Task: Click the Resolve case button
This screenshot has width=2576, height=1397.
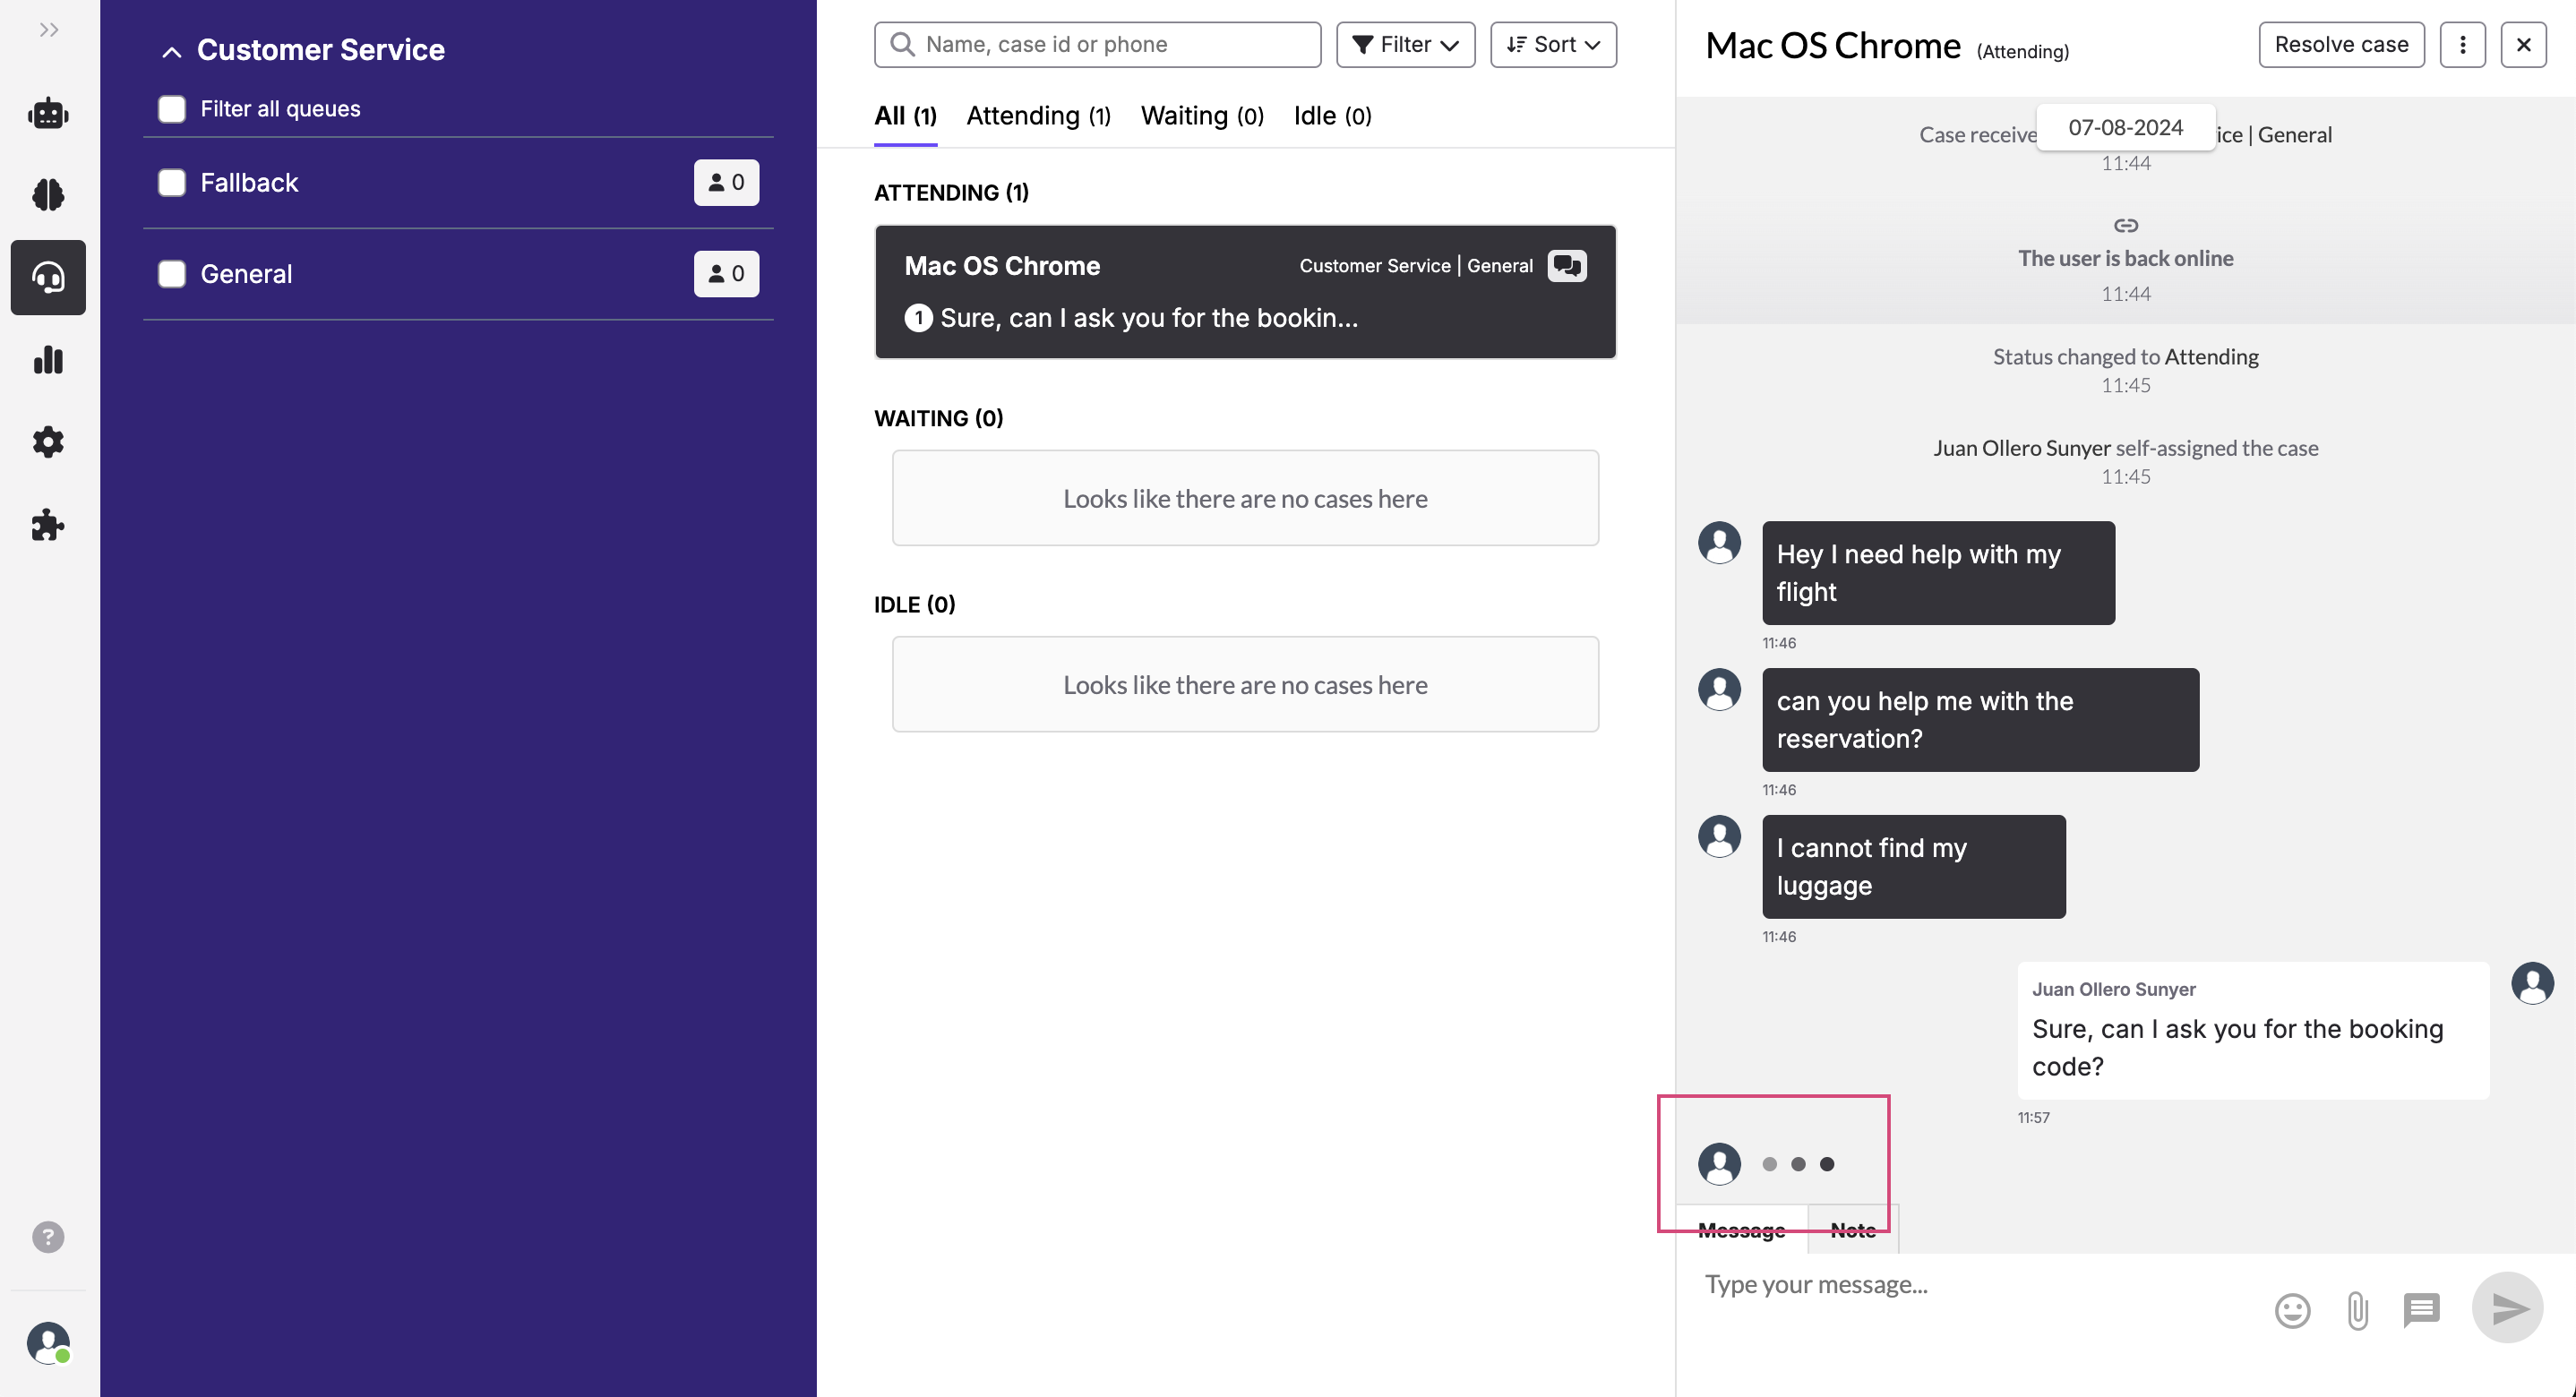Action: (2341, 45)
